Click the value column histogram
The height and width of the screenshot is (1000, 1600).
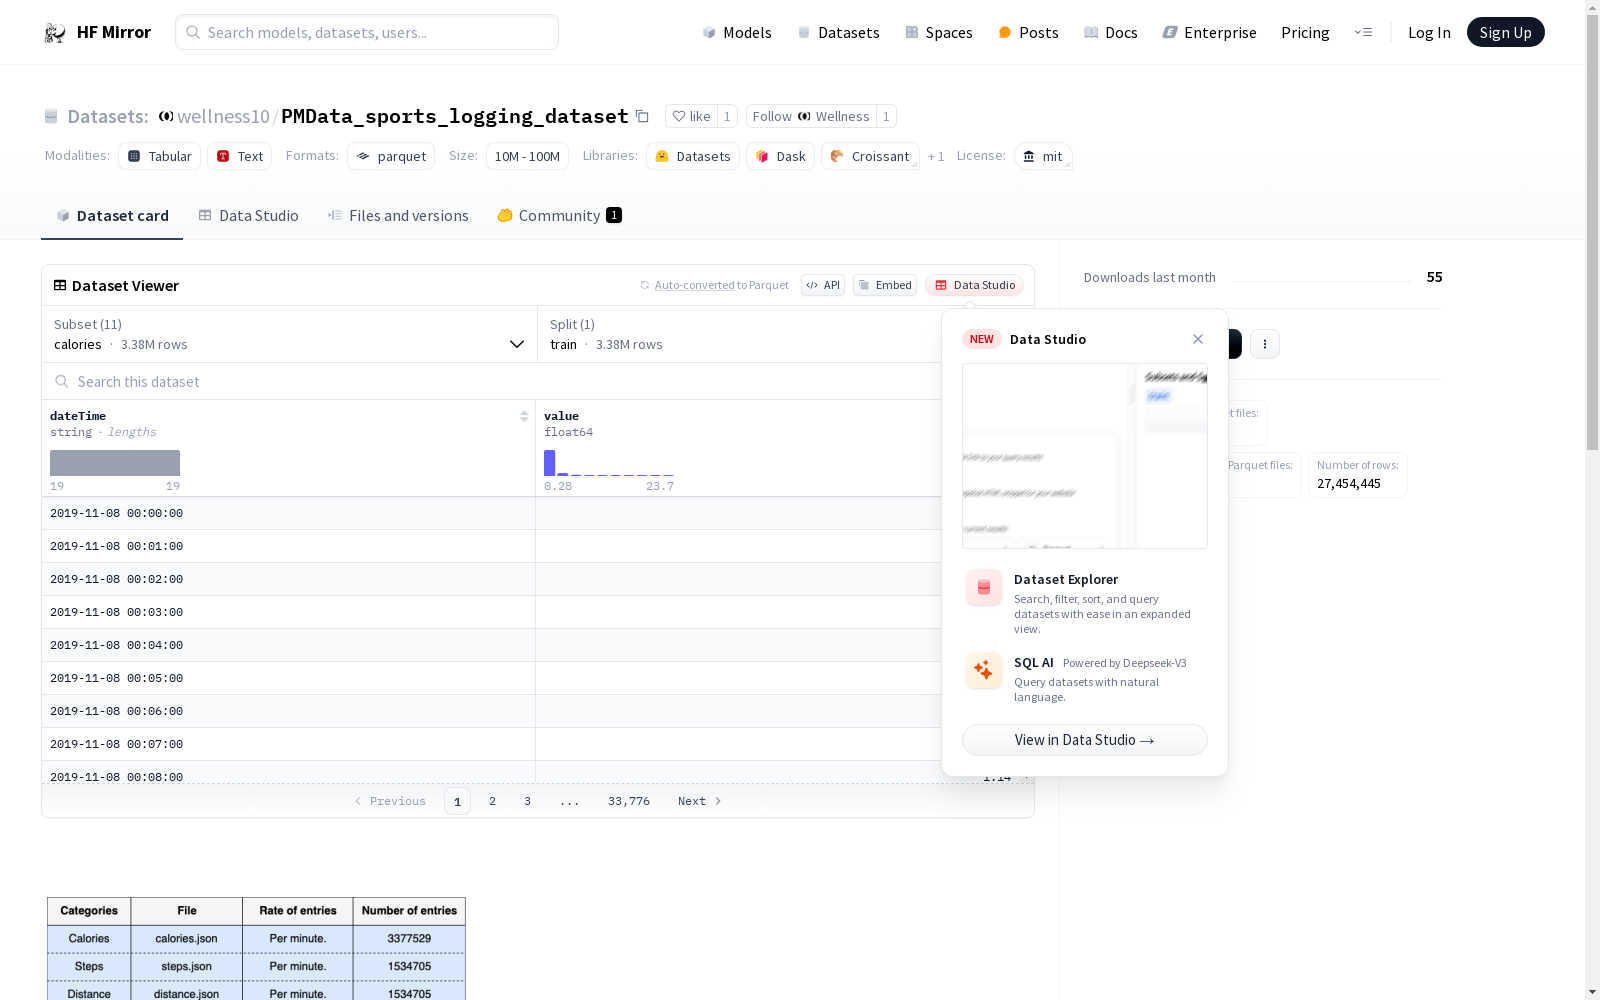point(608,463)
